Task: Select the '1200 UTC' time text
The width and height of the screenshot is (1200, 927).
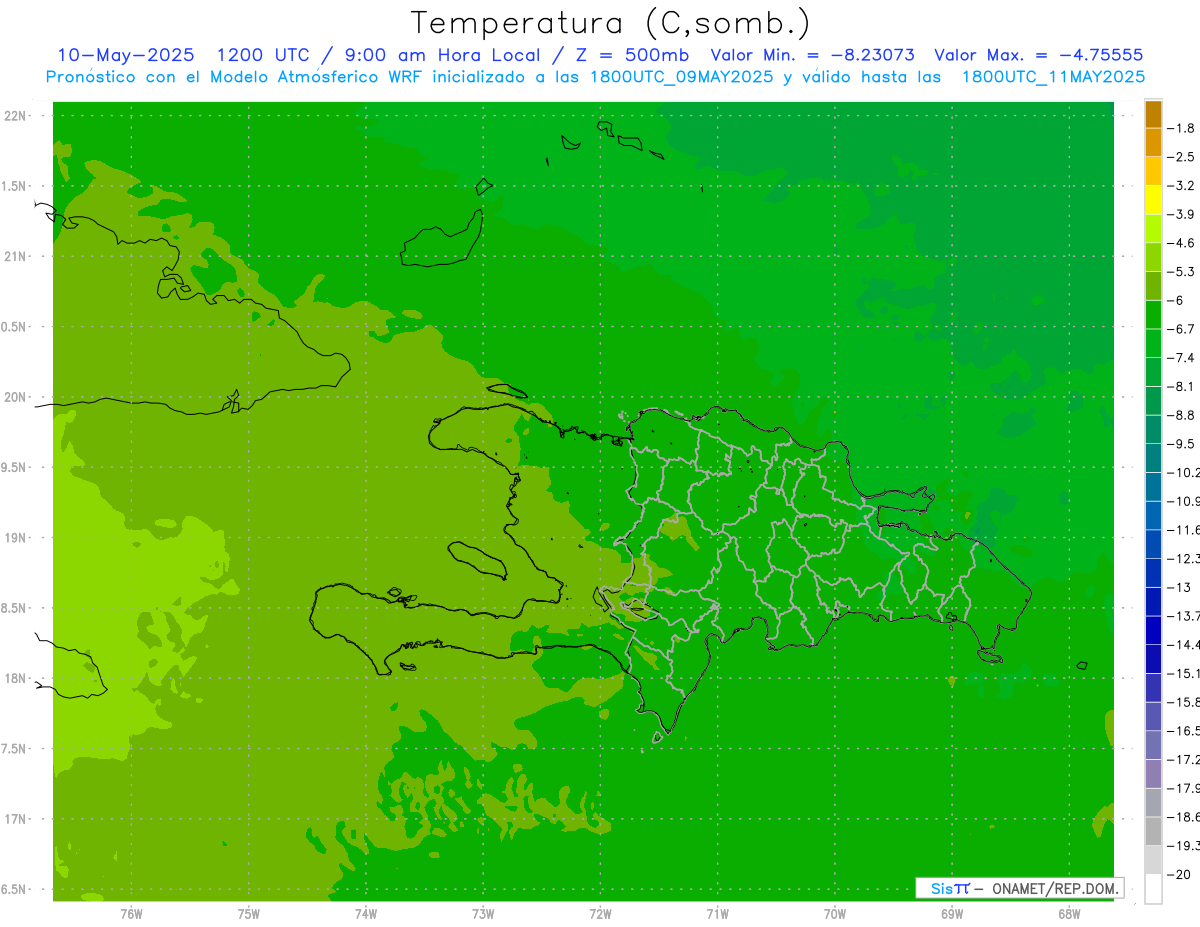Action: click(263, 55)
